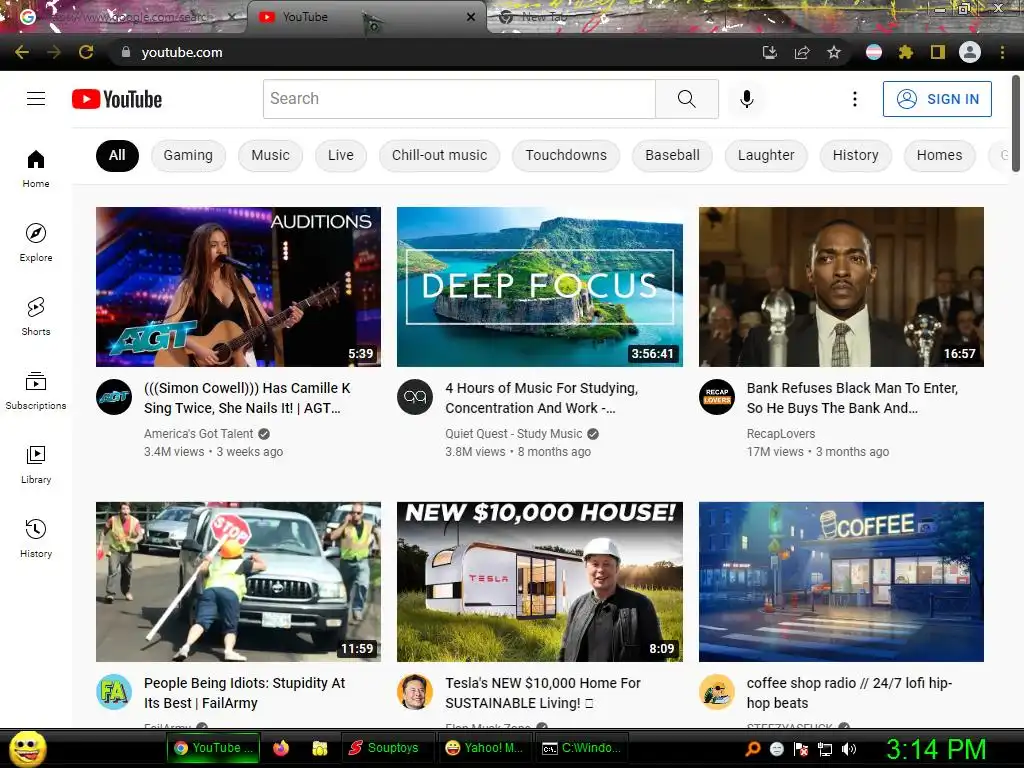Open People Being Idiots FailArmy title
Viewport: 1024px width, 768px height.
pyautogui.click(x=244, y=693)
